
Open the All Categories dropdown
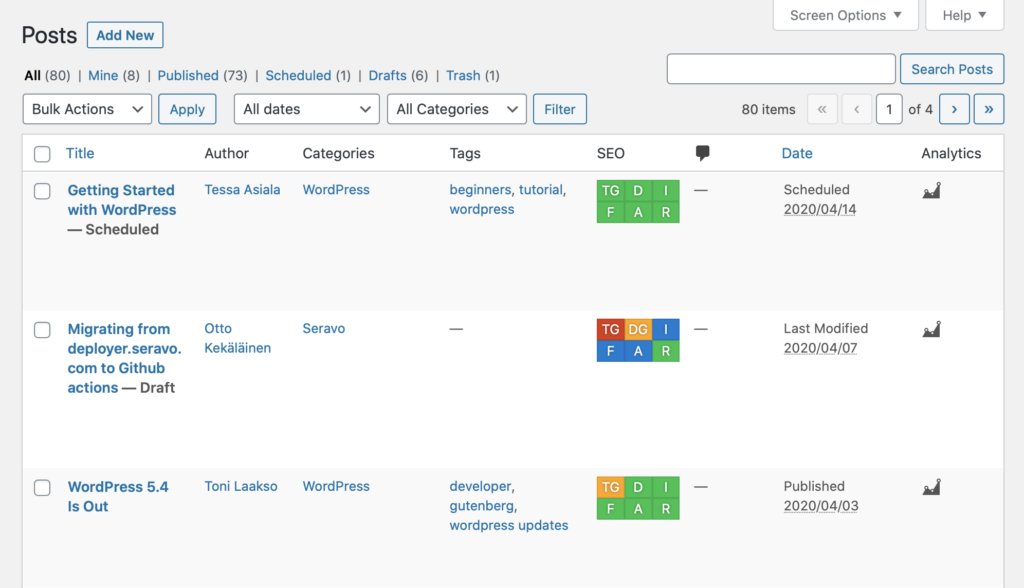pos(456,109)
